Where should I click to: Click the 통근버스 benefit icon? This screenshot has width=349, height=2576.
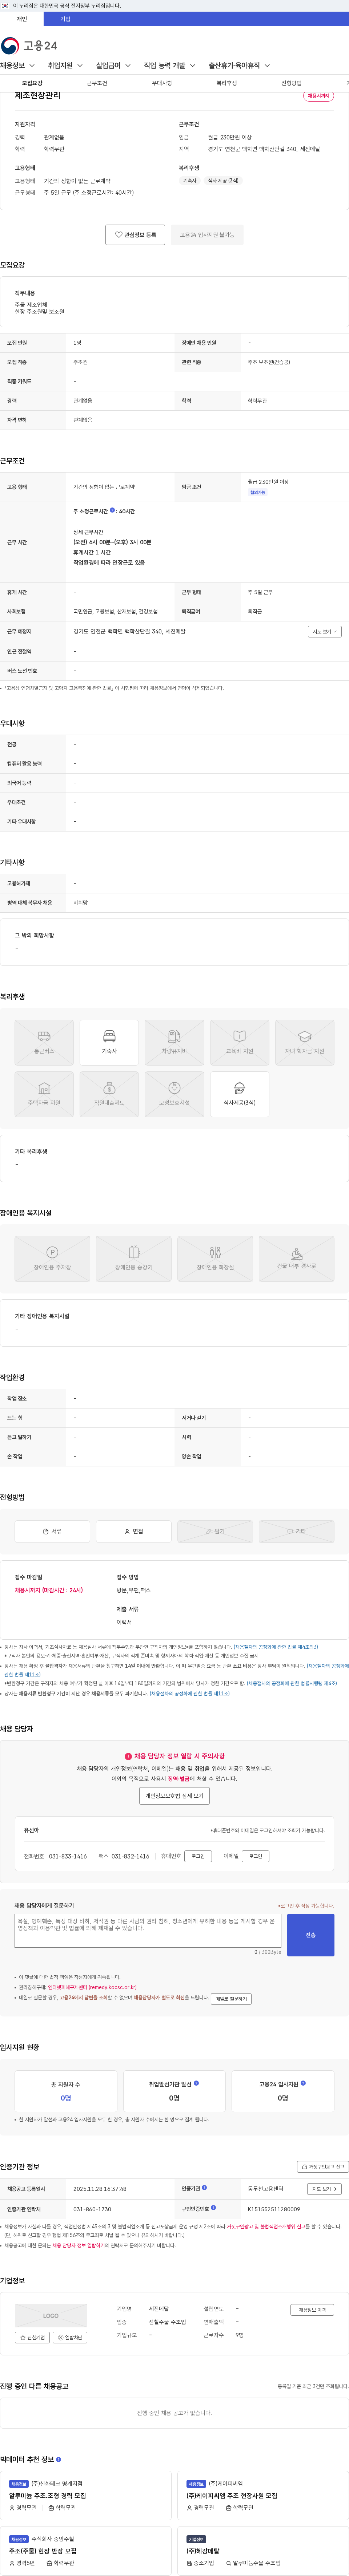coord(44,1043)
